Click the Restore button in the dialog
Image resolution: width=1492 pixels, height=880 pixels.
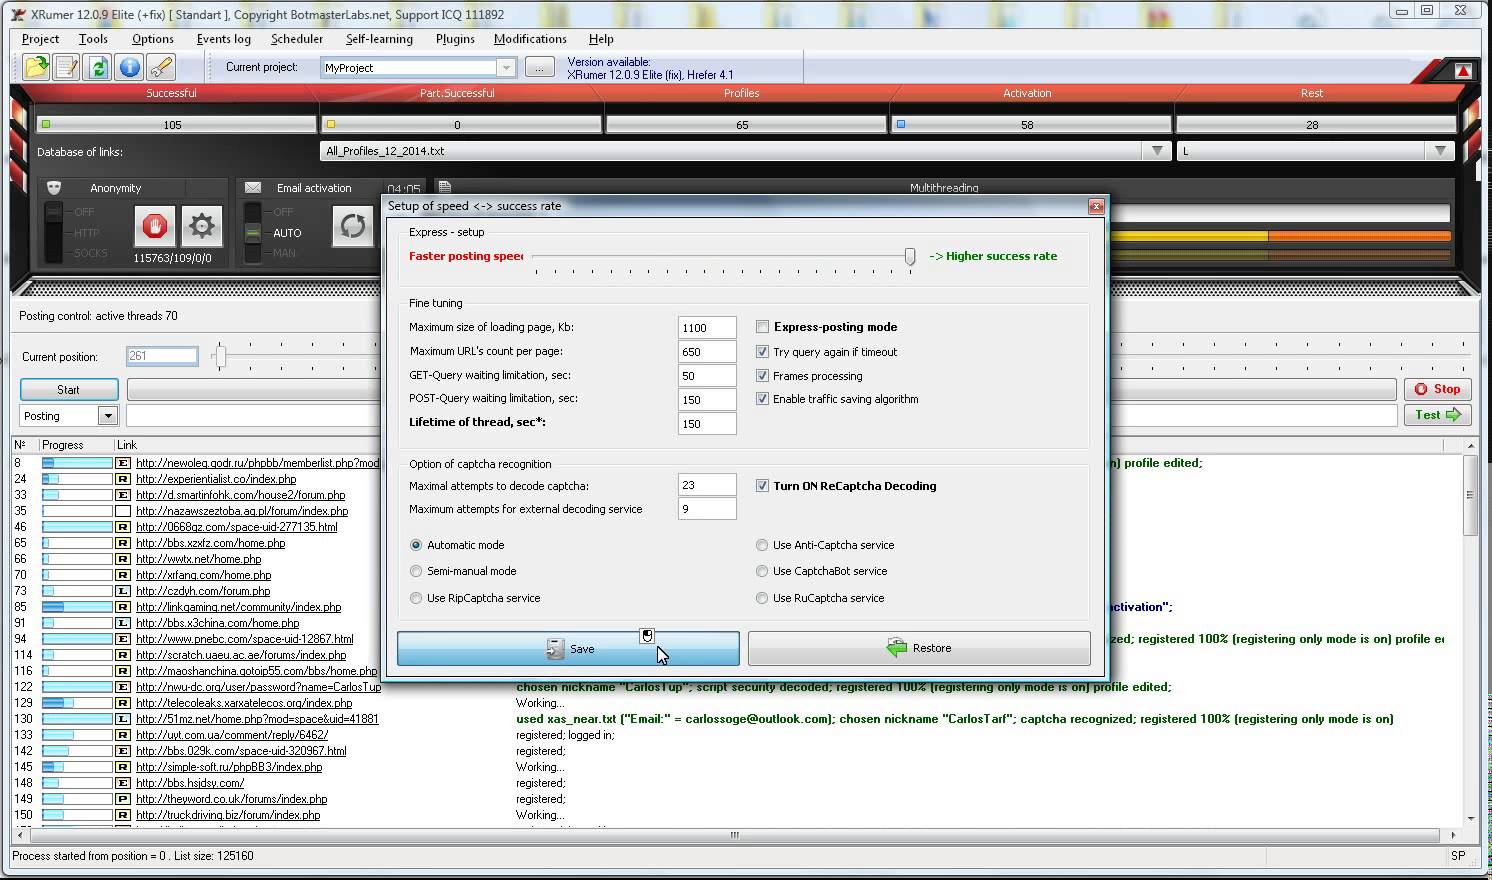[919, 648]
